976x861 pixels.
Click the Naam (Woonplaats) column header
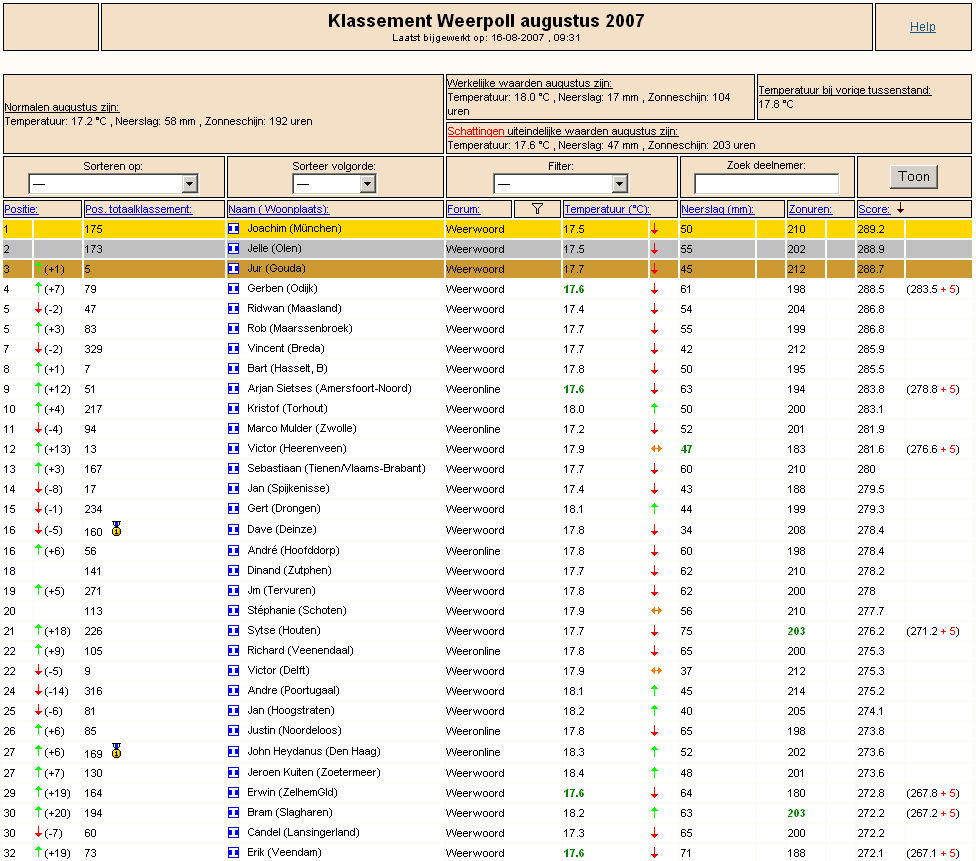coord(278,209)
